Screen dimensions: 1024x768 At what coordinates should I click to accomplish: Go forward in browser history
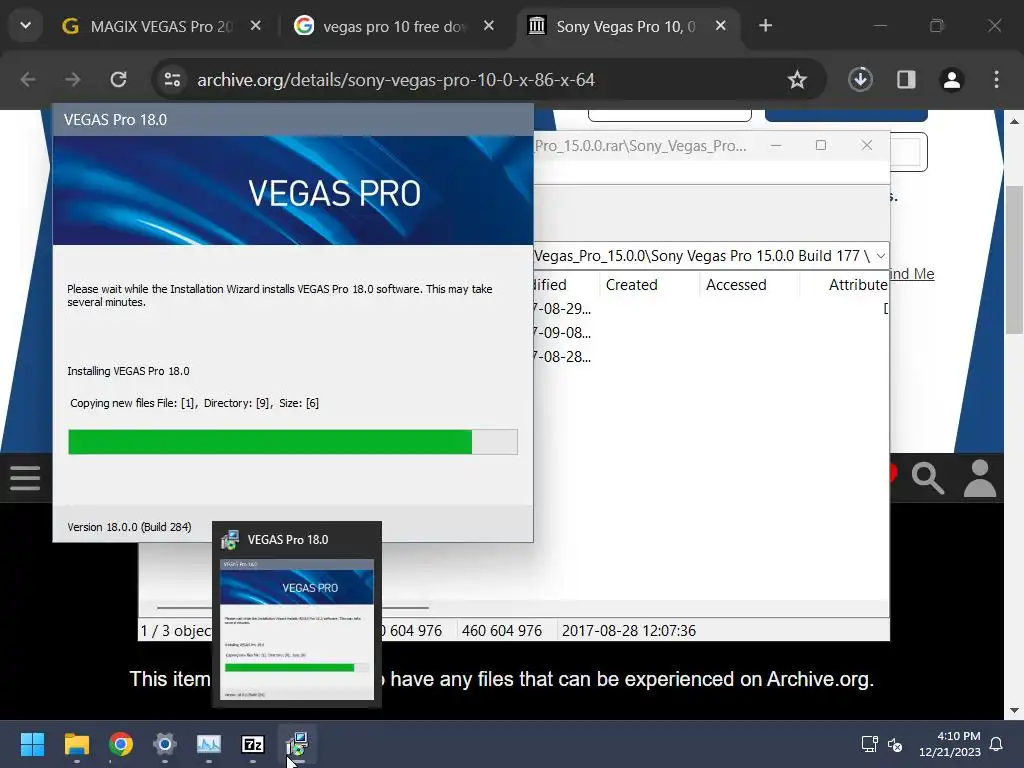tap(72, 80)
